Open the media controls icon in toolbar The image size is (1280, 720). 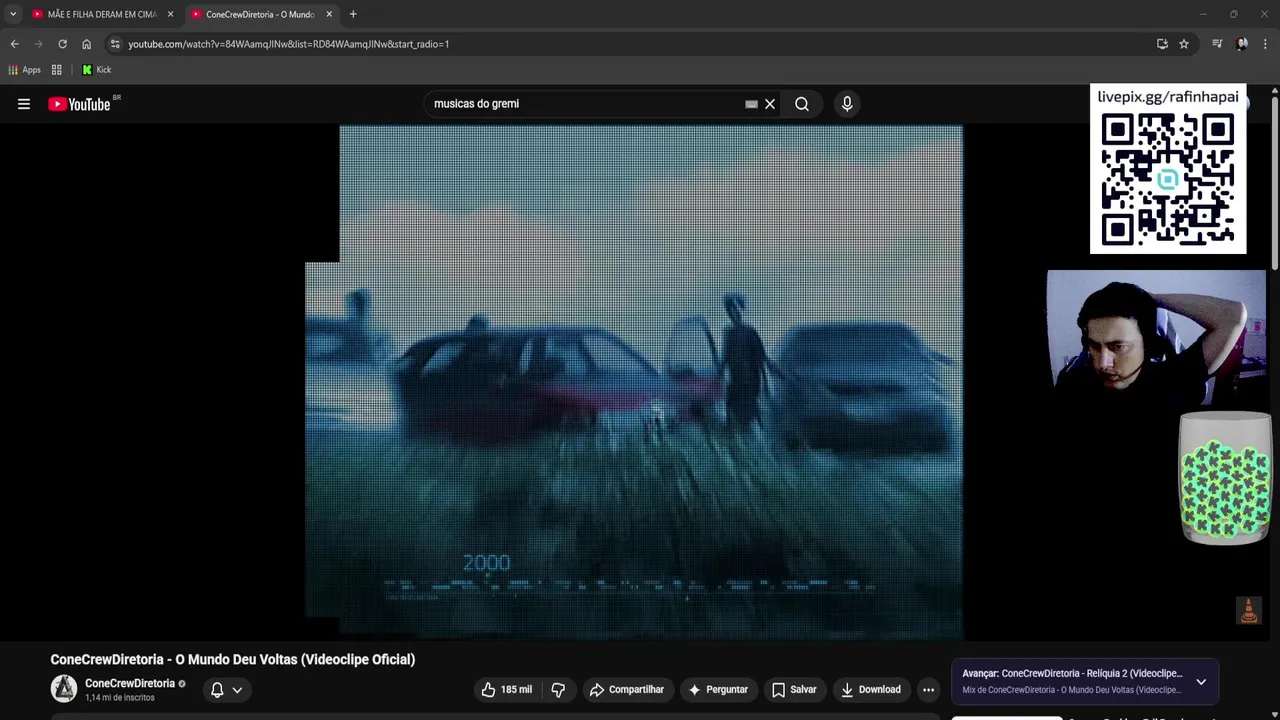(x=1217, y=44)
